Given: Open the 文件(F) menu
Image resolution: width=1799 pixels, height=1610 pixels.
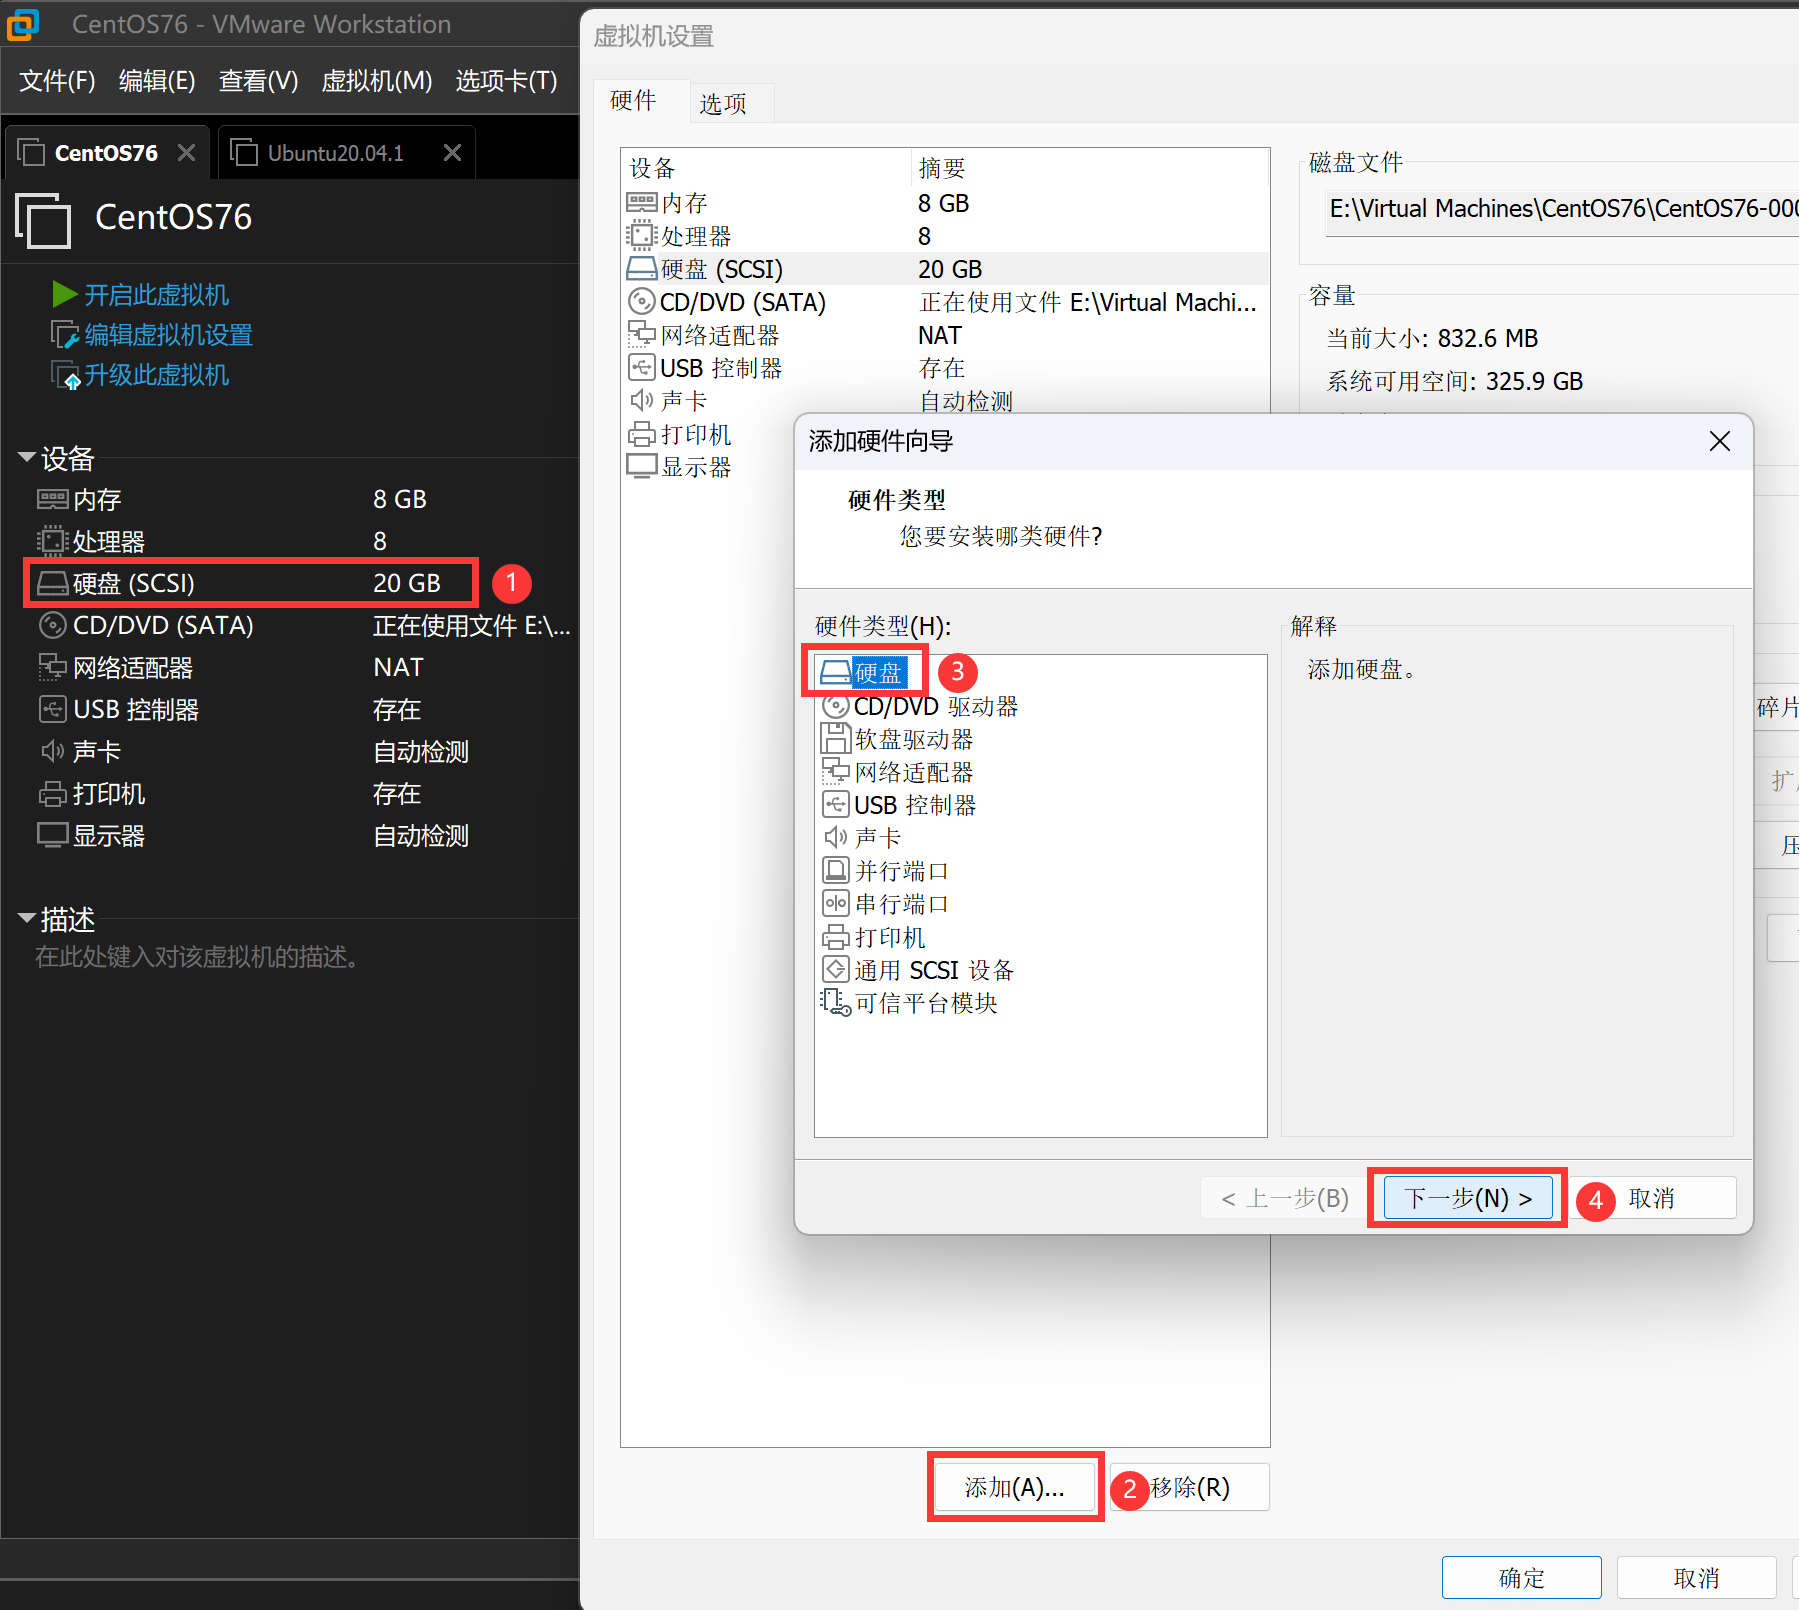Looking at the screenshot, I should coord(57,81).
